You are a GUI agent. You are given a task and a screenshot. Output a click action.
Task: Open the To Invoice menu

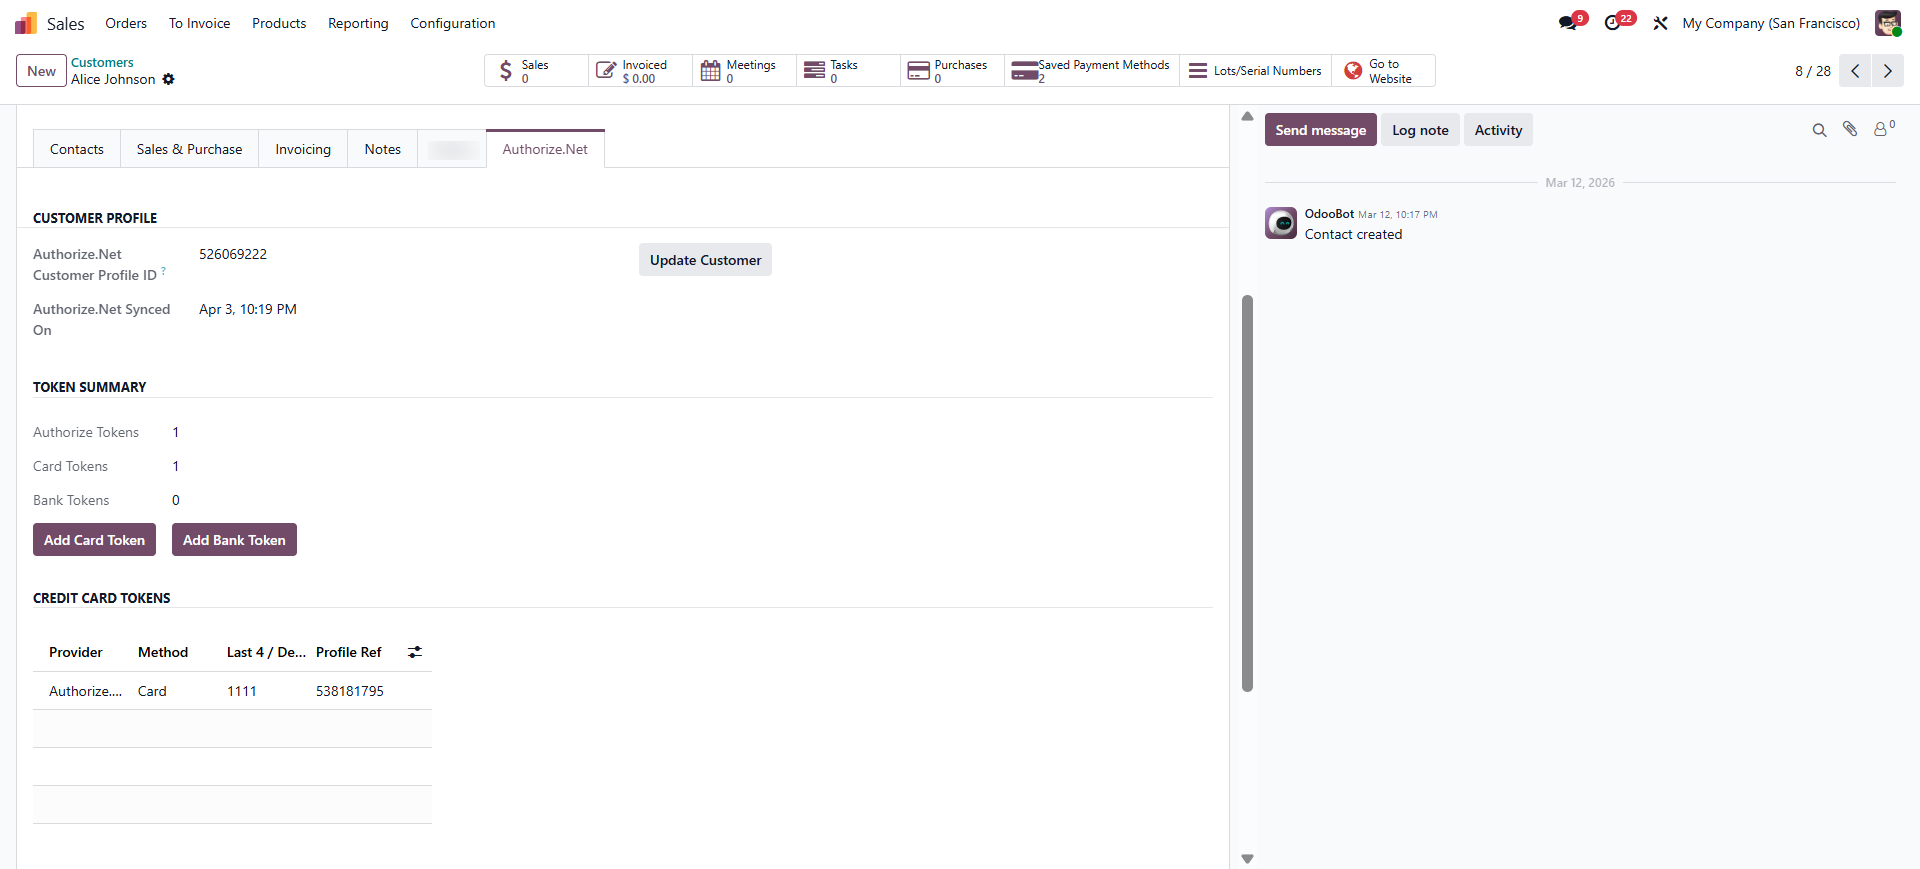199,23
